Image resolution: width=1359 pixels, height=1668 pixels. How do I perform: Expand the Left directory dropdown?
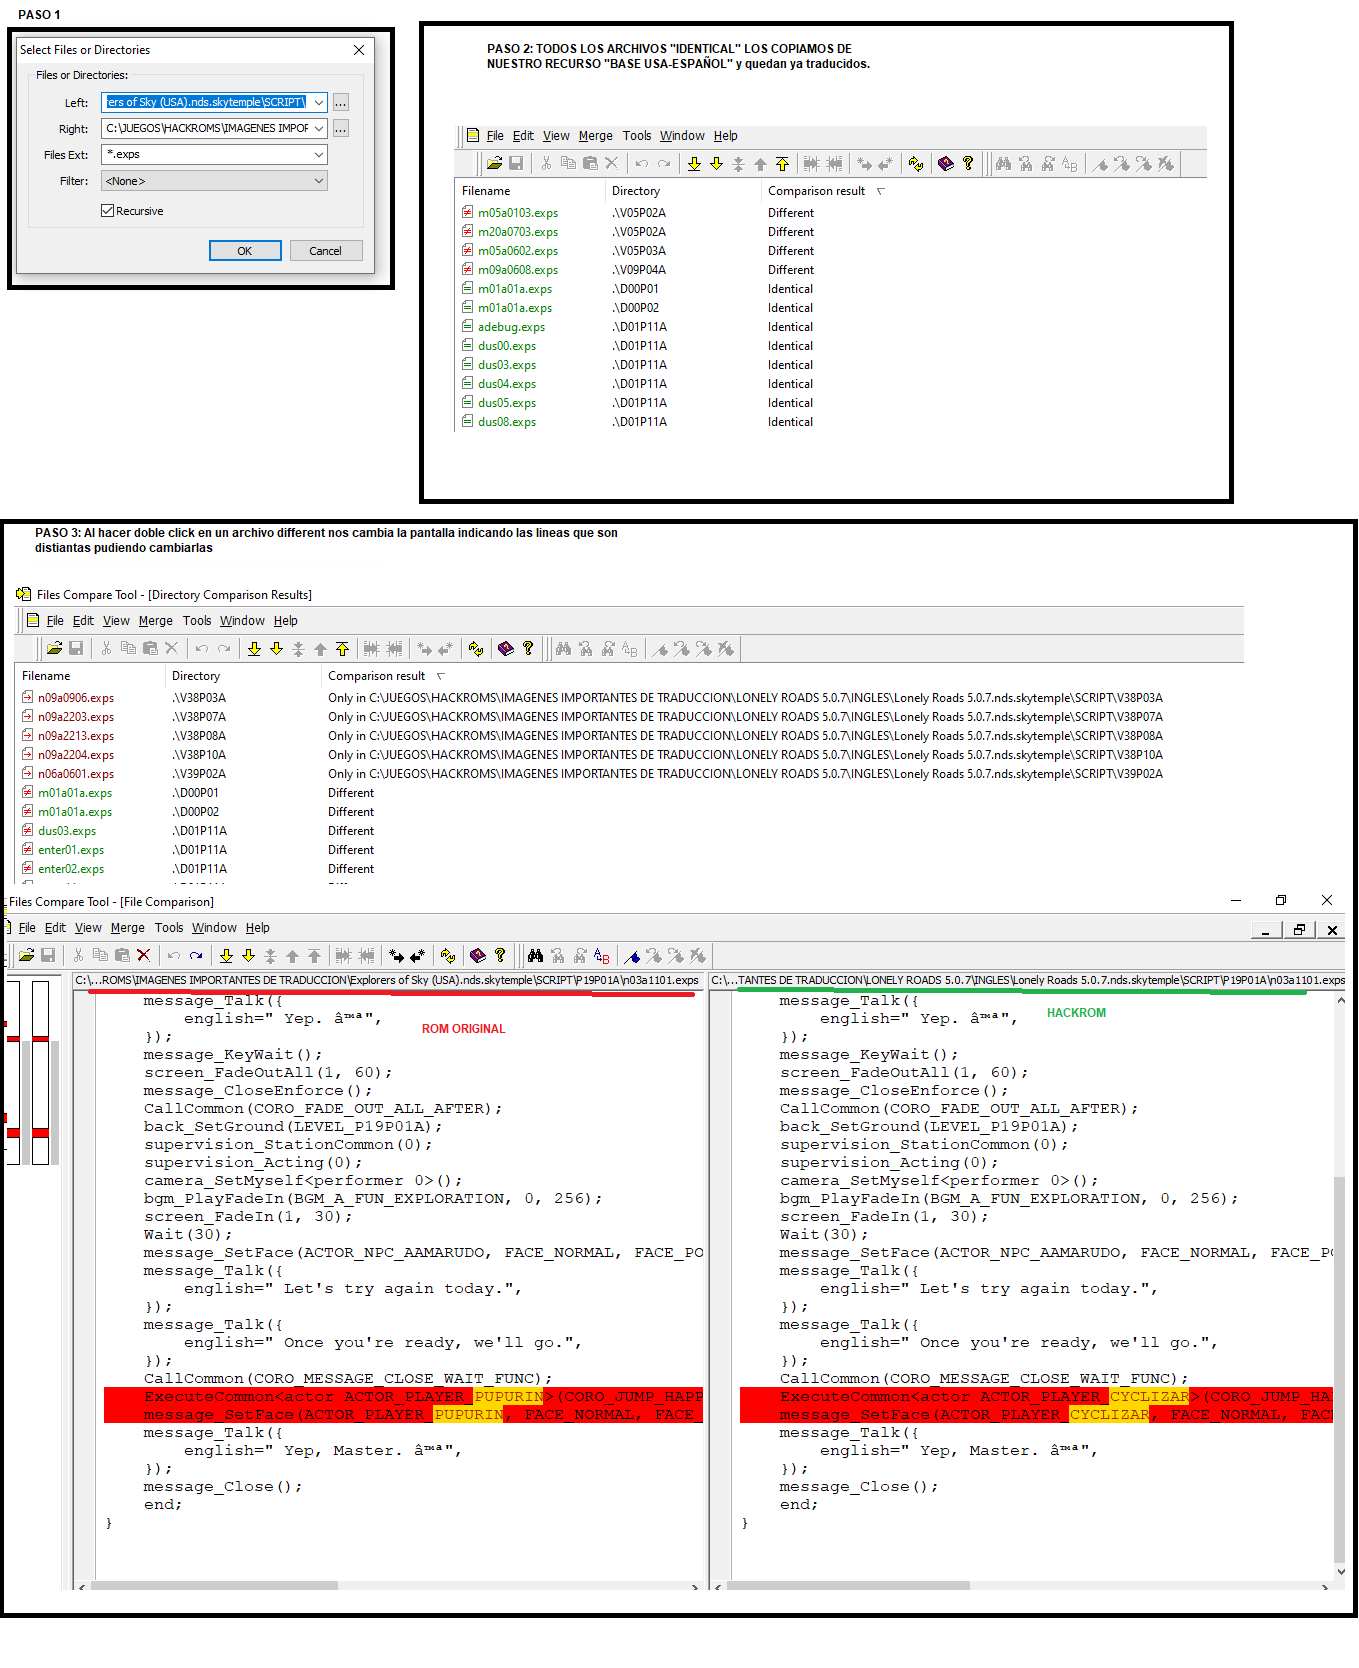[318, 102]
